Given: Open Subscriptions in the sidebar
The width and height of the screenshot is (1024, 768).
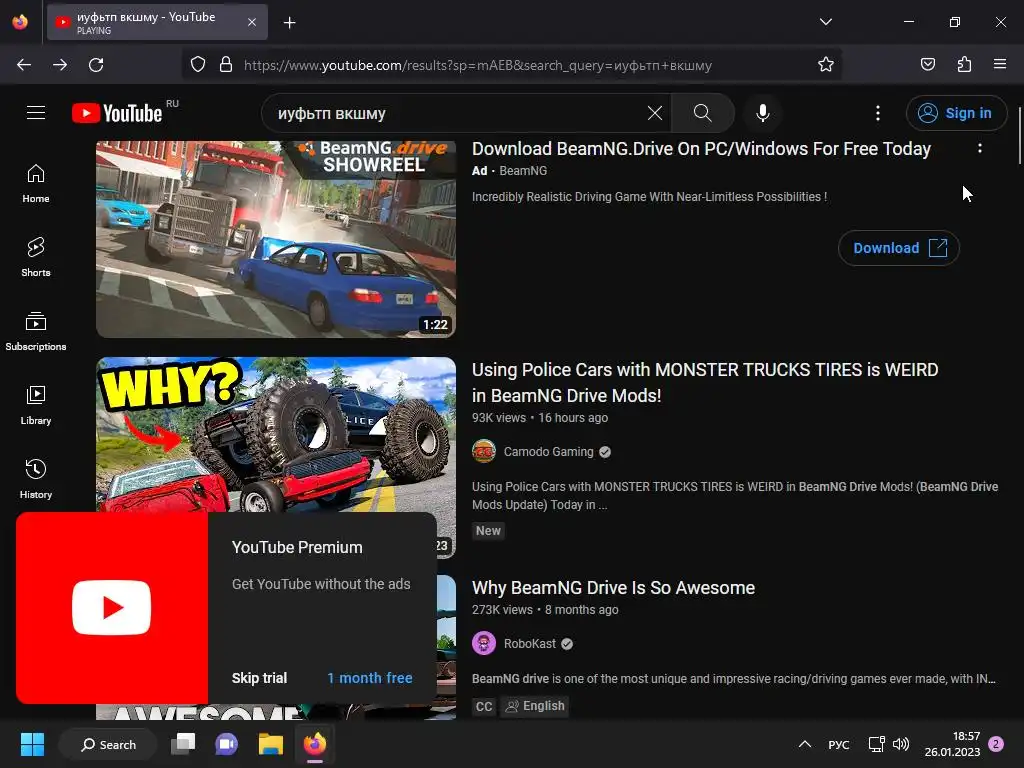Looking at the screenshot, I should pos(36,332).
